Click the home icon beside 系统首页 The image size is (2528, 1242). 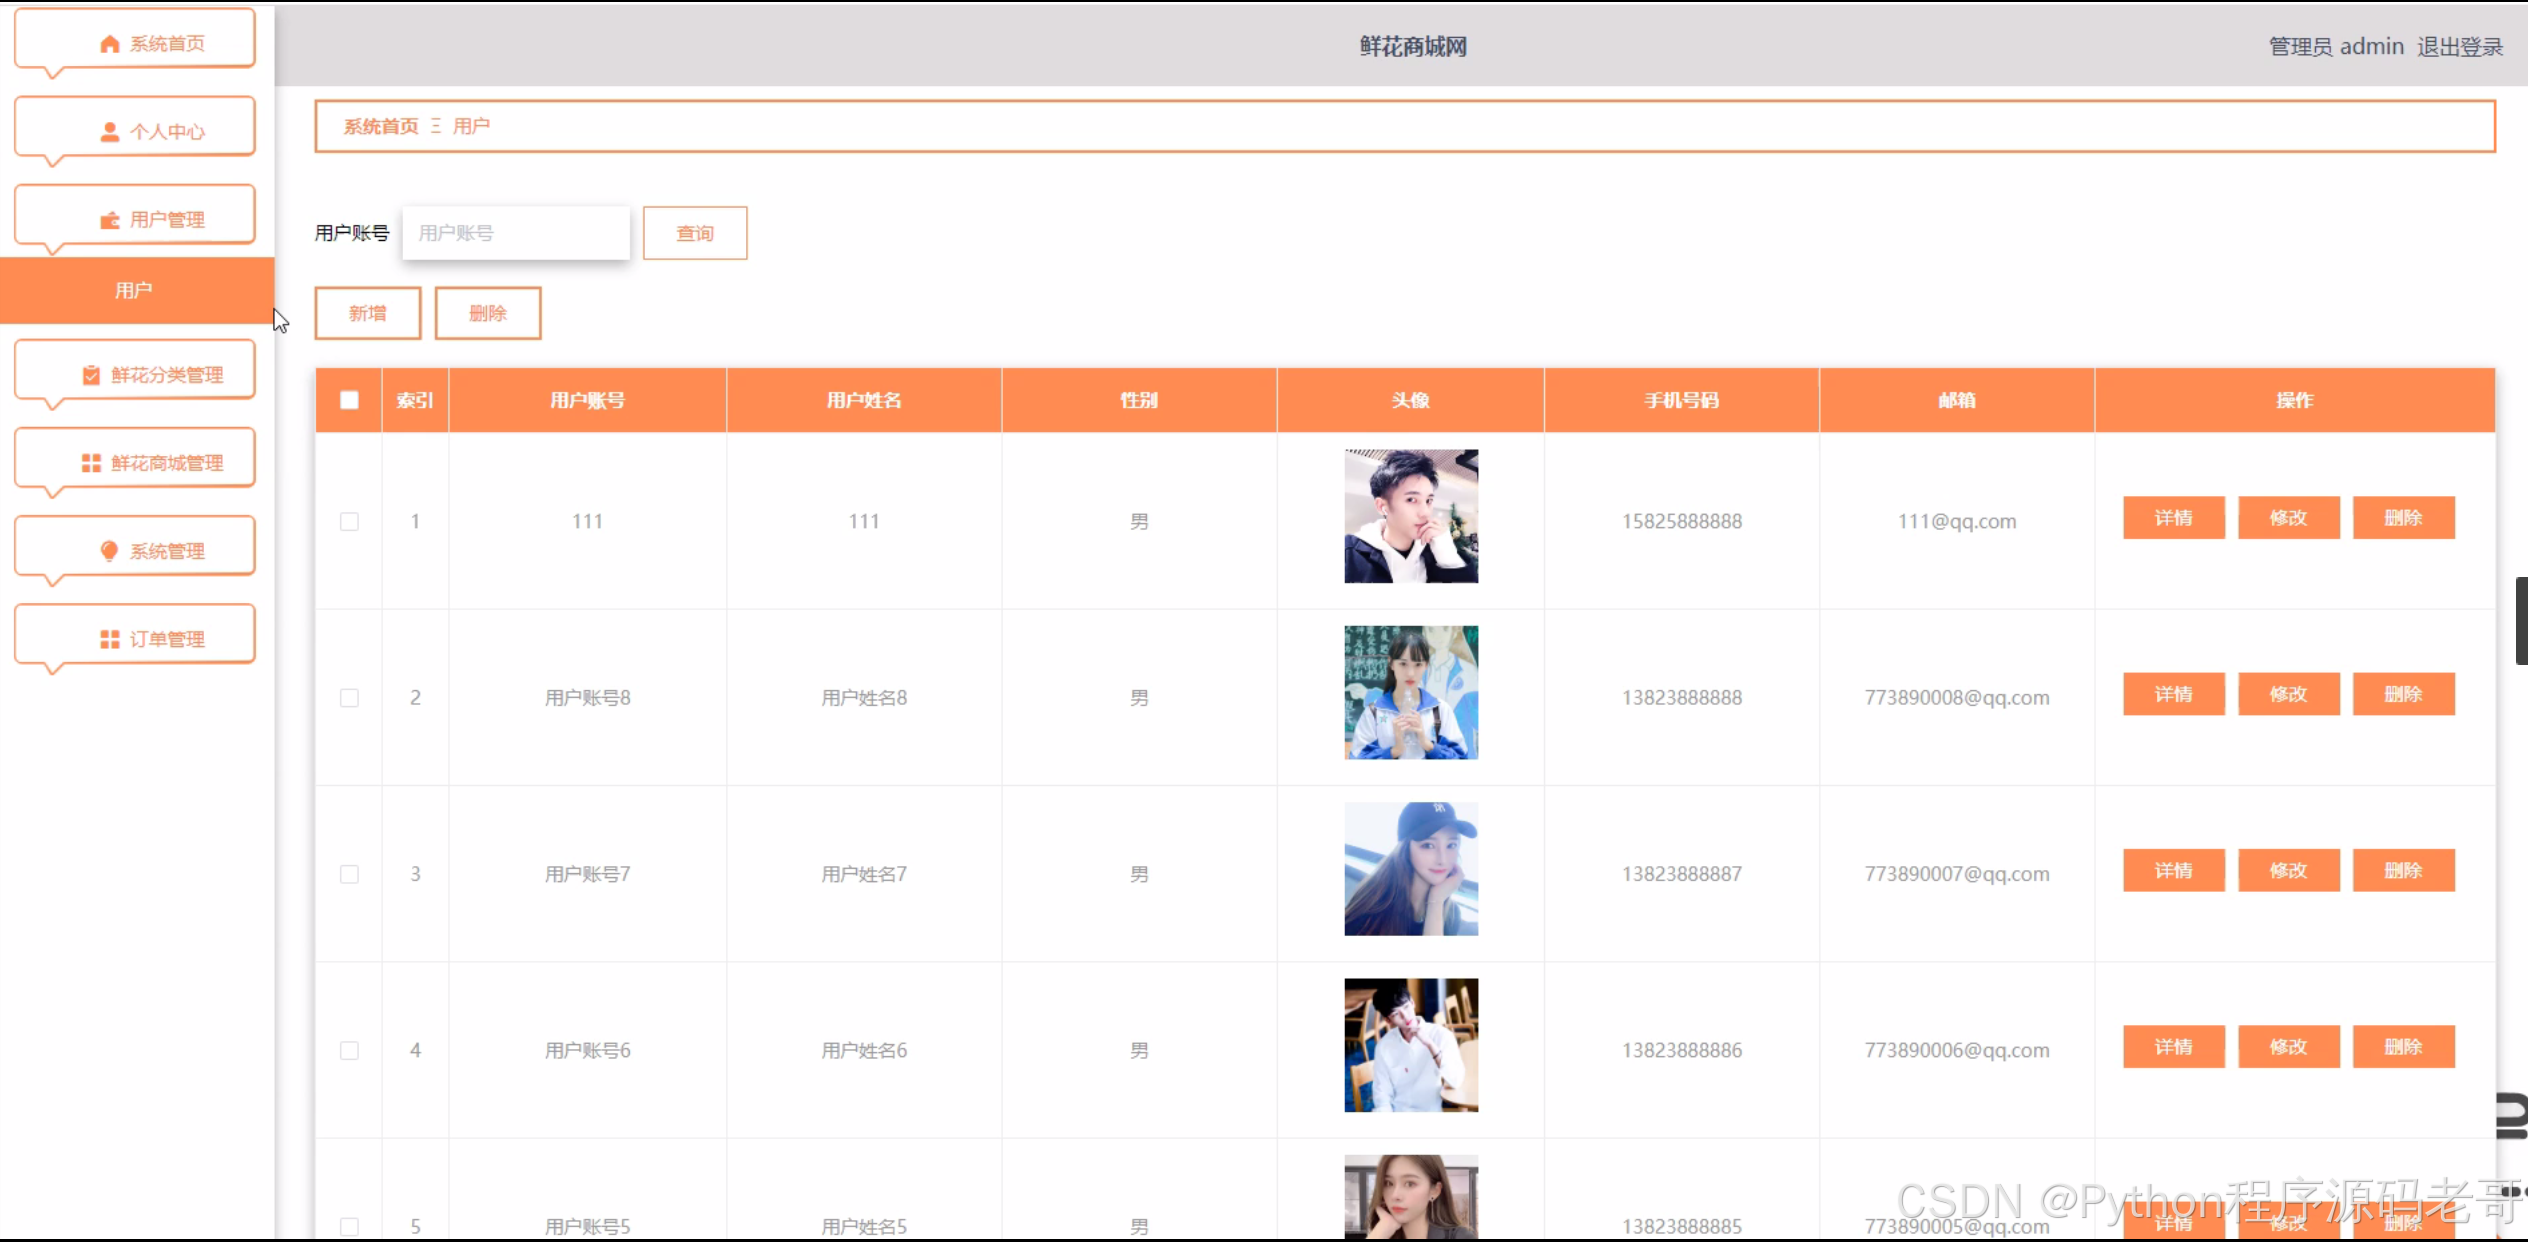[x=110, y=44]
